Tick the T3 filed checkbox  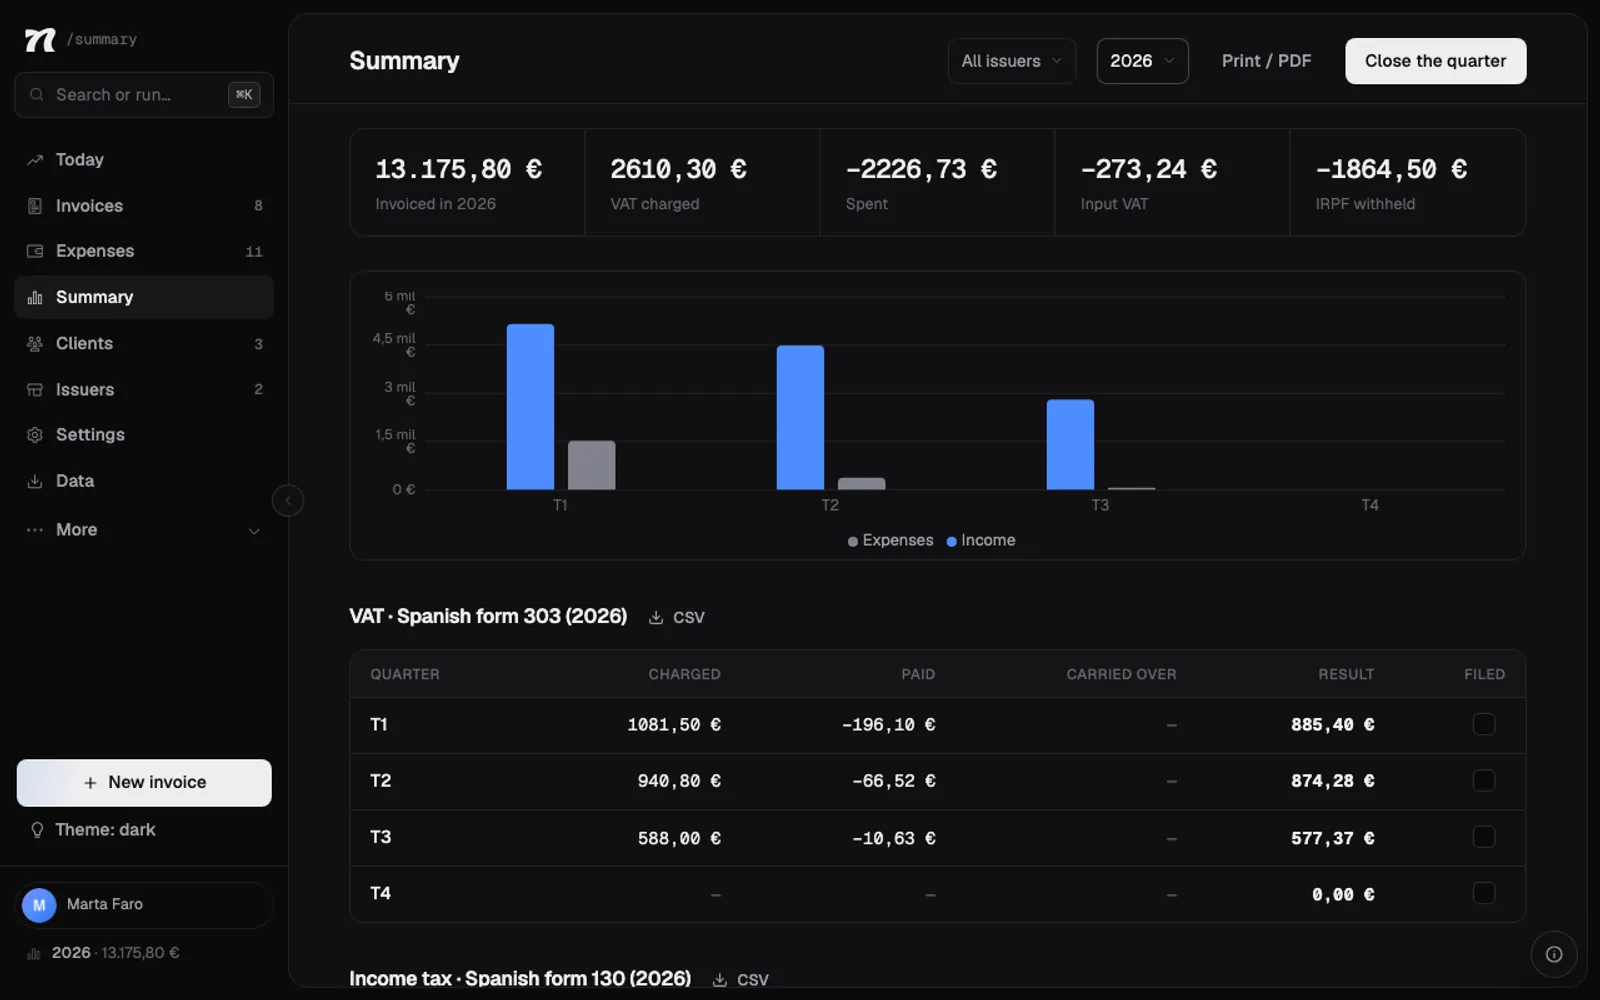(x=1484, y=837)
